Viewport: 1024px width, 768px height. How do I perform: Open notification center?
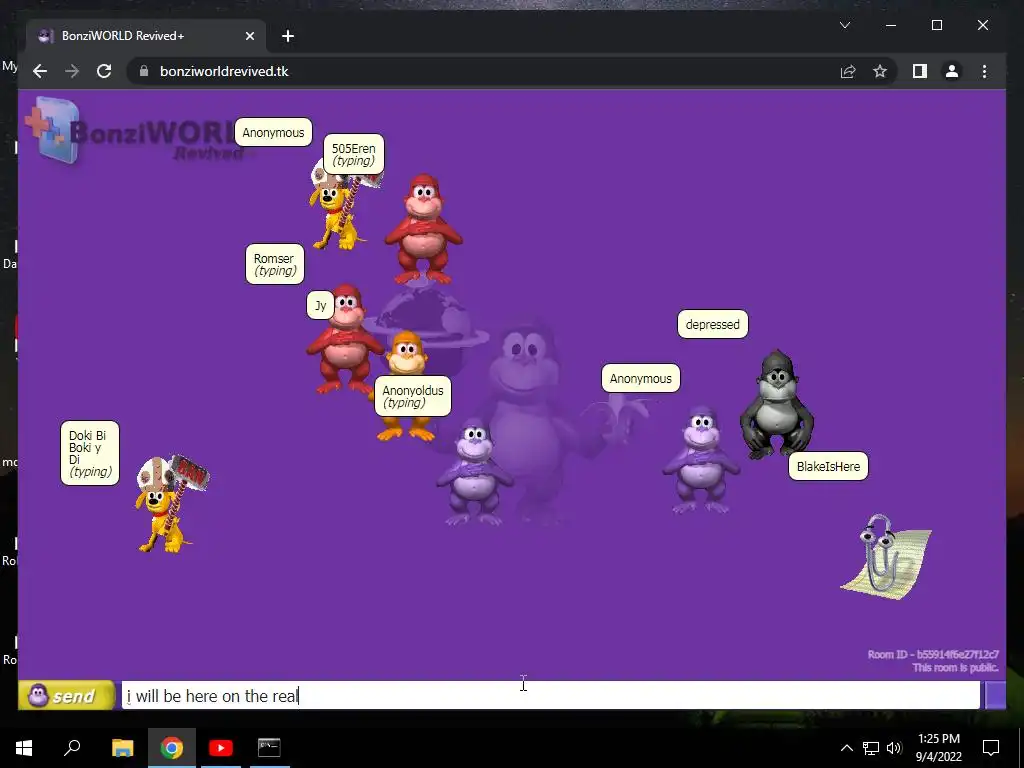pos(991,748)
